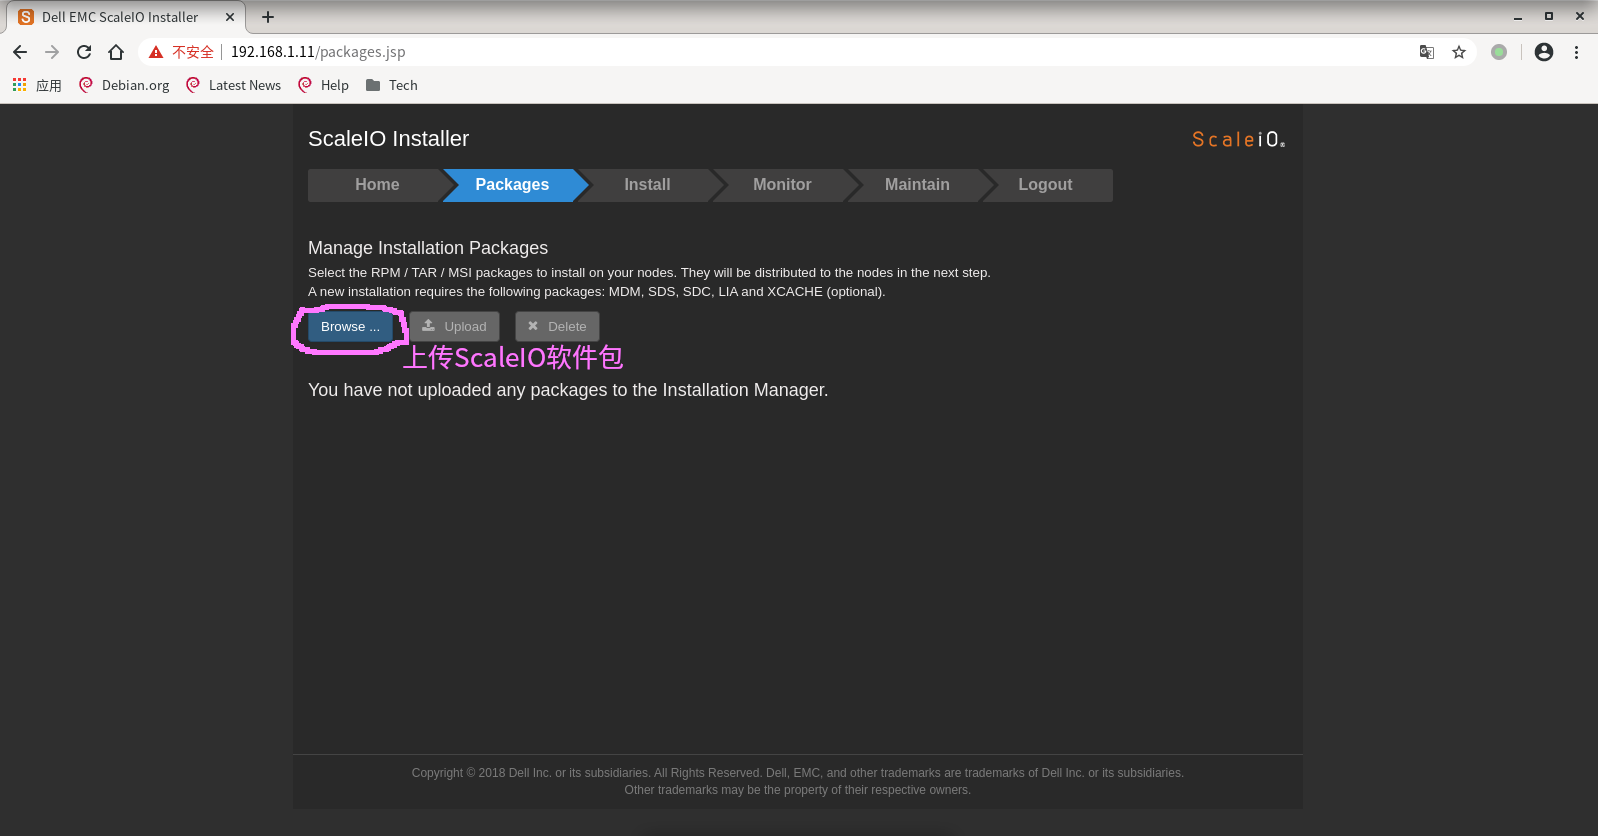The height and width of the screenshot is (836, 1600).
Task: Open the Debian.org bookmark
Action: pos(124,85)
